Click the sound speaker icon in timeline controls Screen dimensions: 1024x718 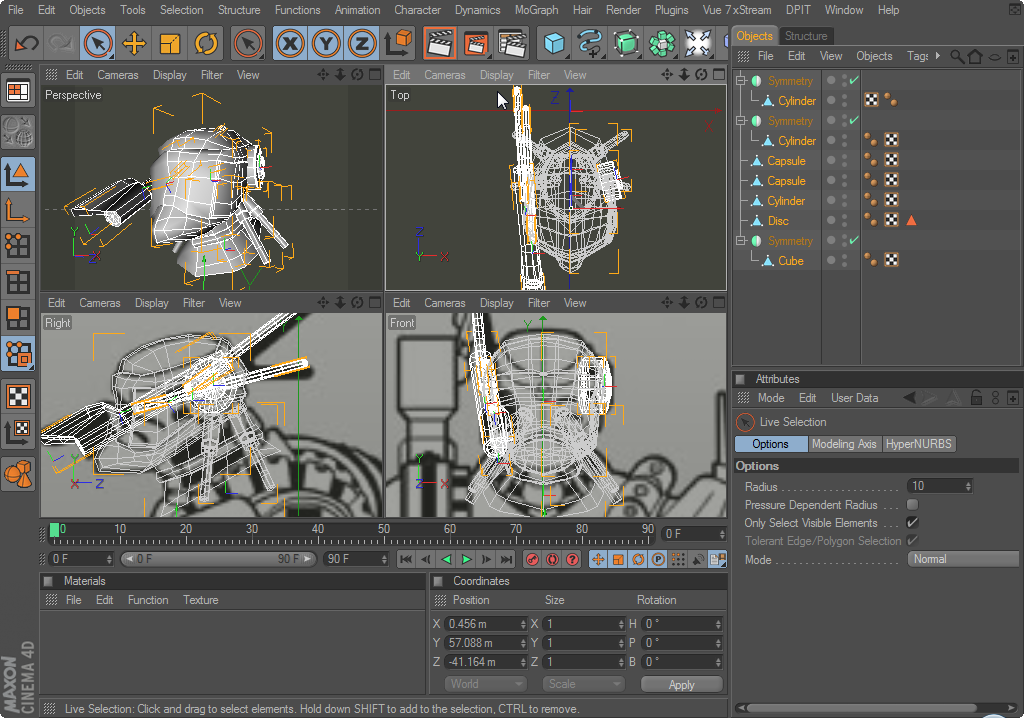698,559
